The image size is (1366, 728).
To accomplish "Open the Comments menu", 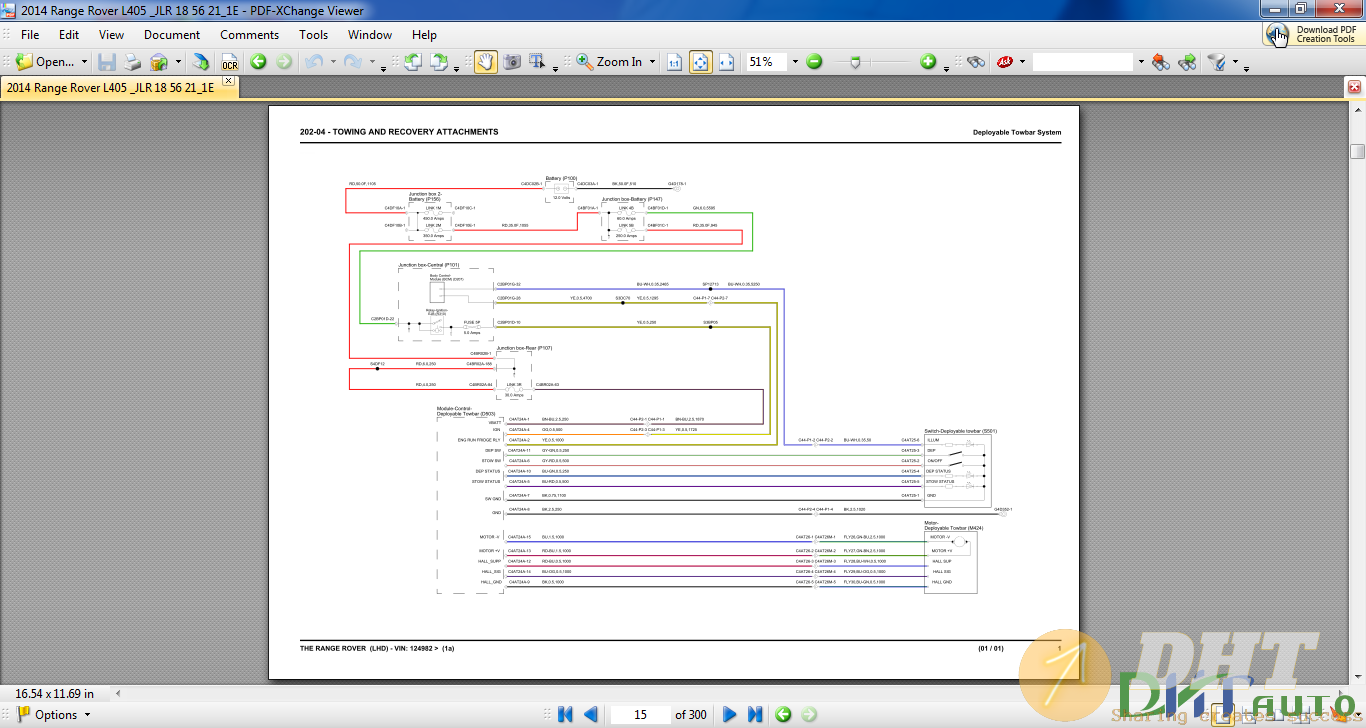I will coord(250,35).
